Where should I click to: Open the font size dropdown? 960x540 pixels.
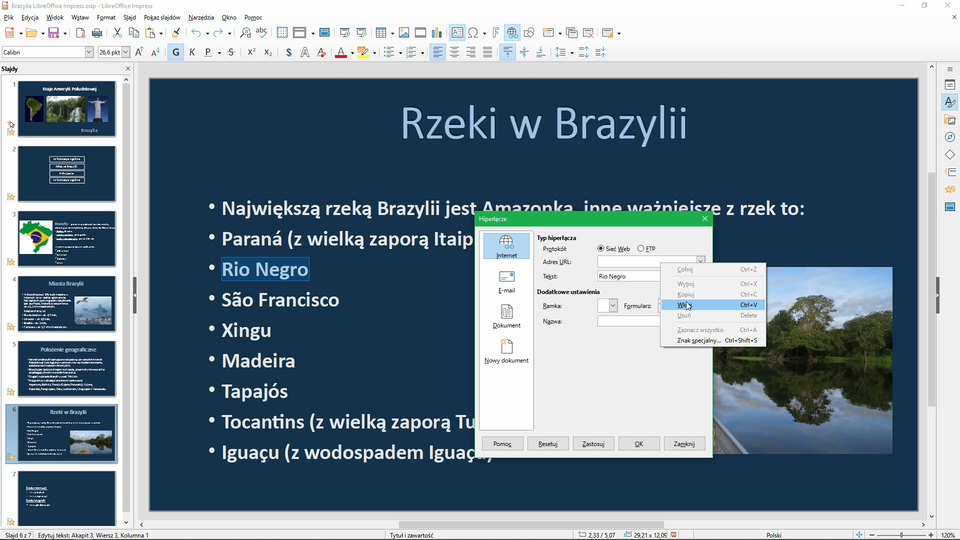pos(127,52)
